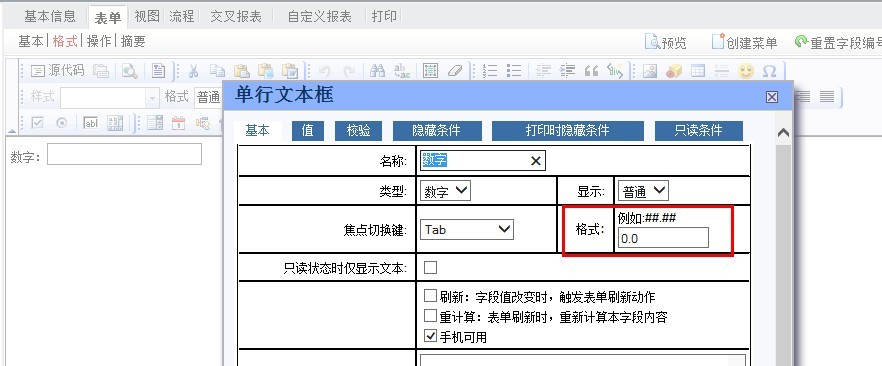Viewport: 882px width, 366px height.
Task: Insert special character Omega icon
Action: coord(770,71)
